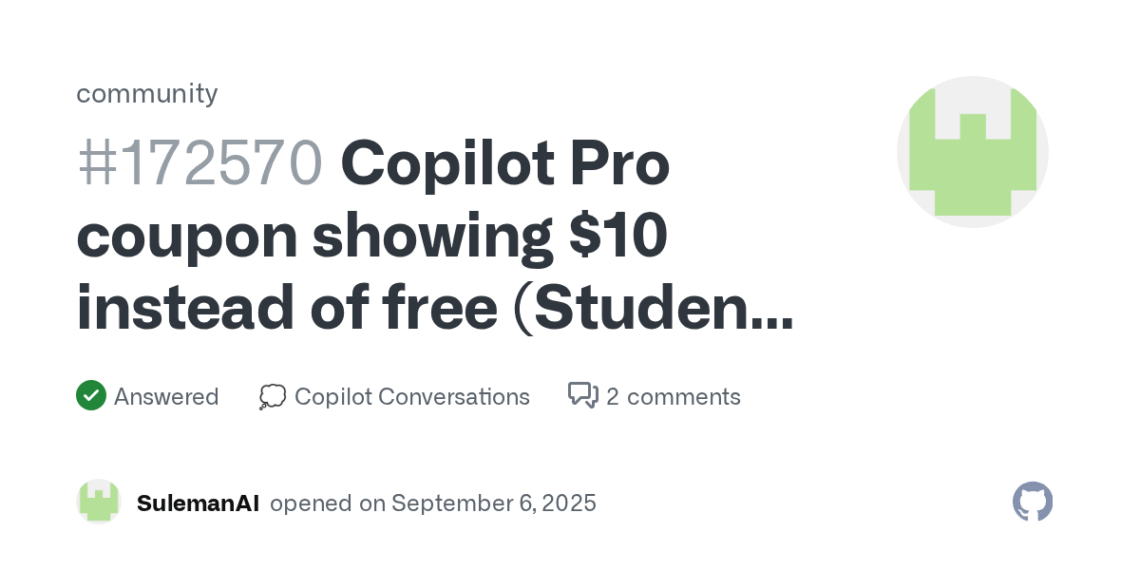Viewport: 1140px width, 570px height.
Task: Open the large green avatar image
Action: click(x=972, y=152)
